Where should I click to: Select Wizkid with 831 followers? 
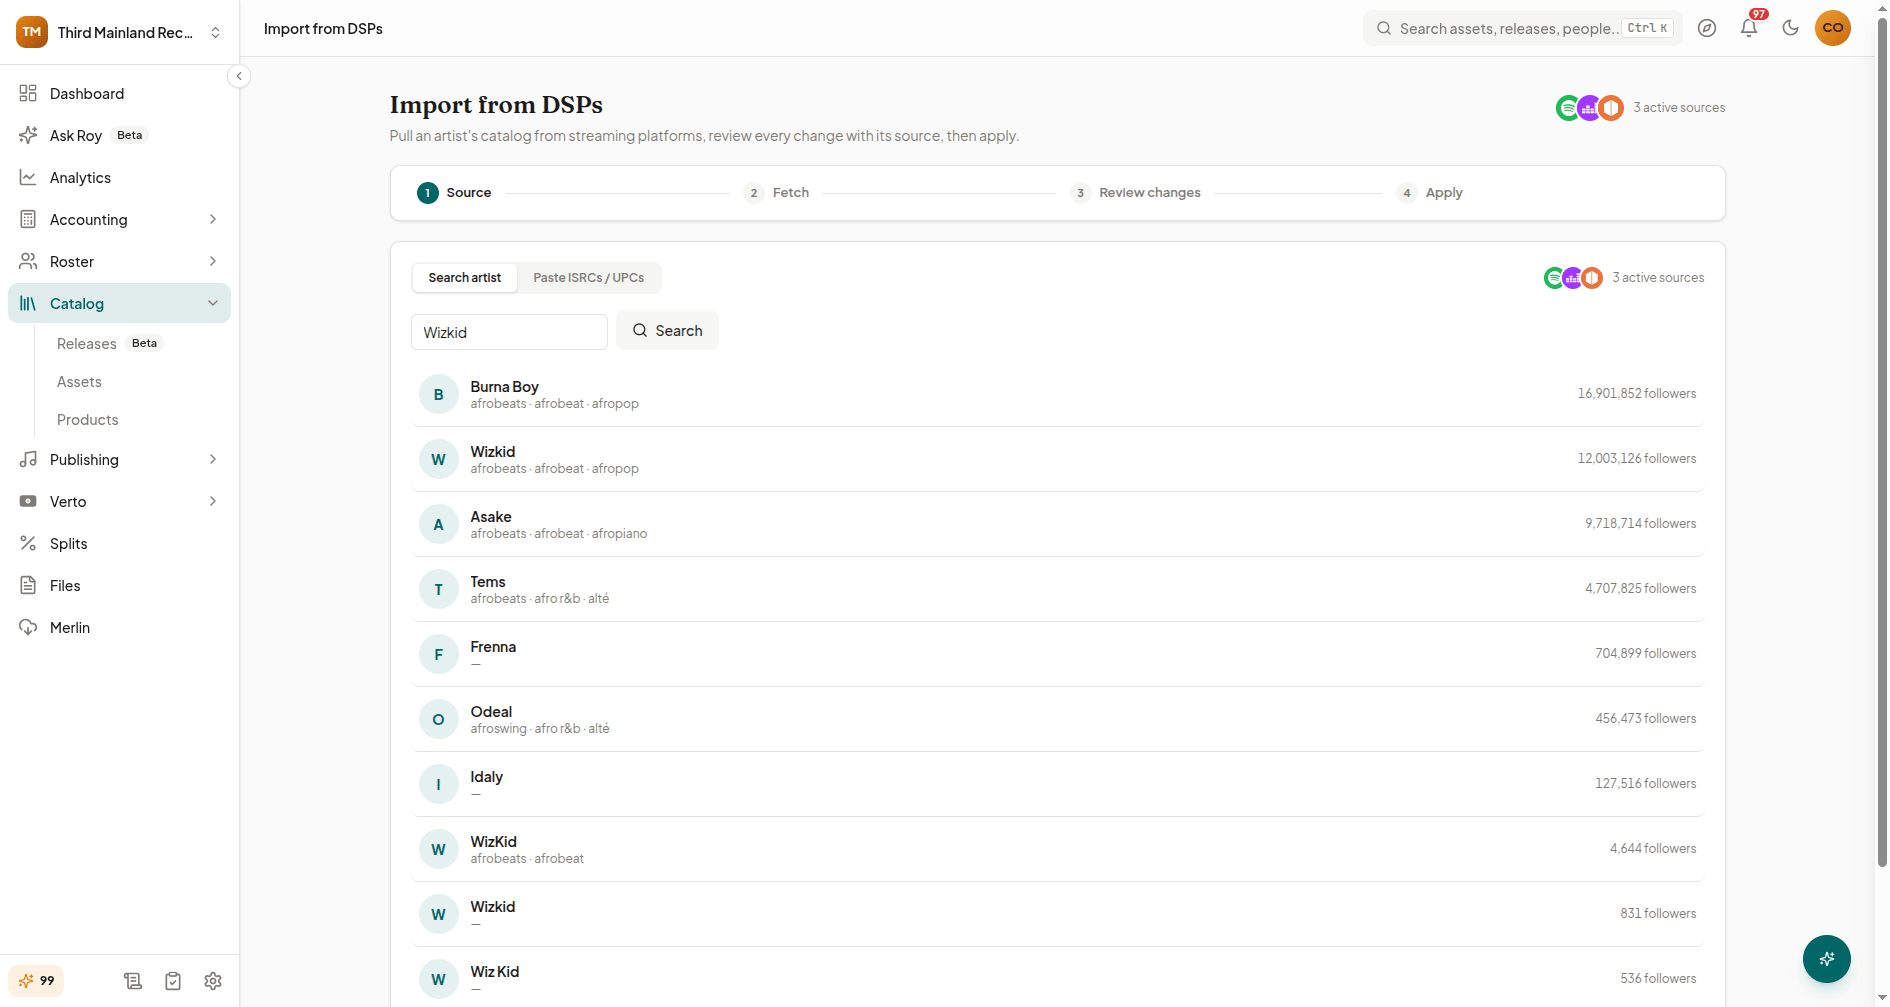tap(1057, 914)
